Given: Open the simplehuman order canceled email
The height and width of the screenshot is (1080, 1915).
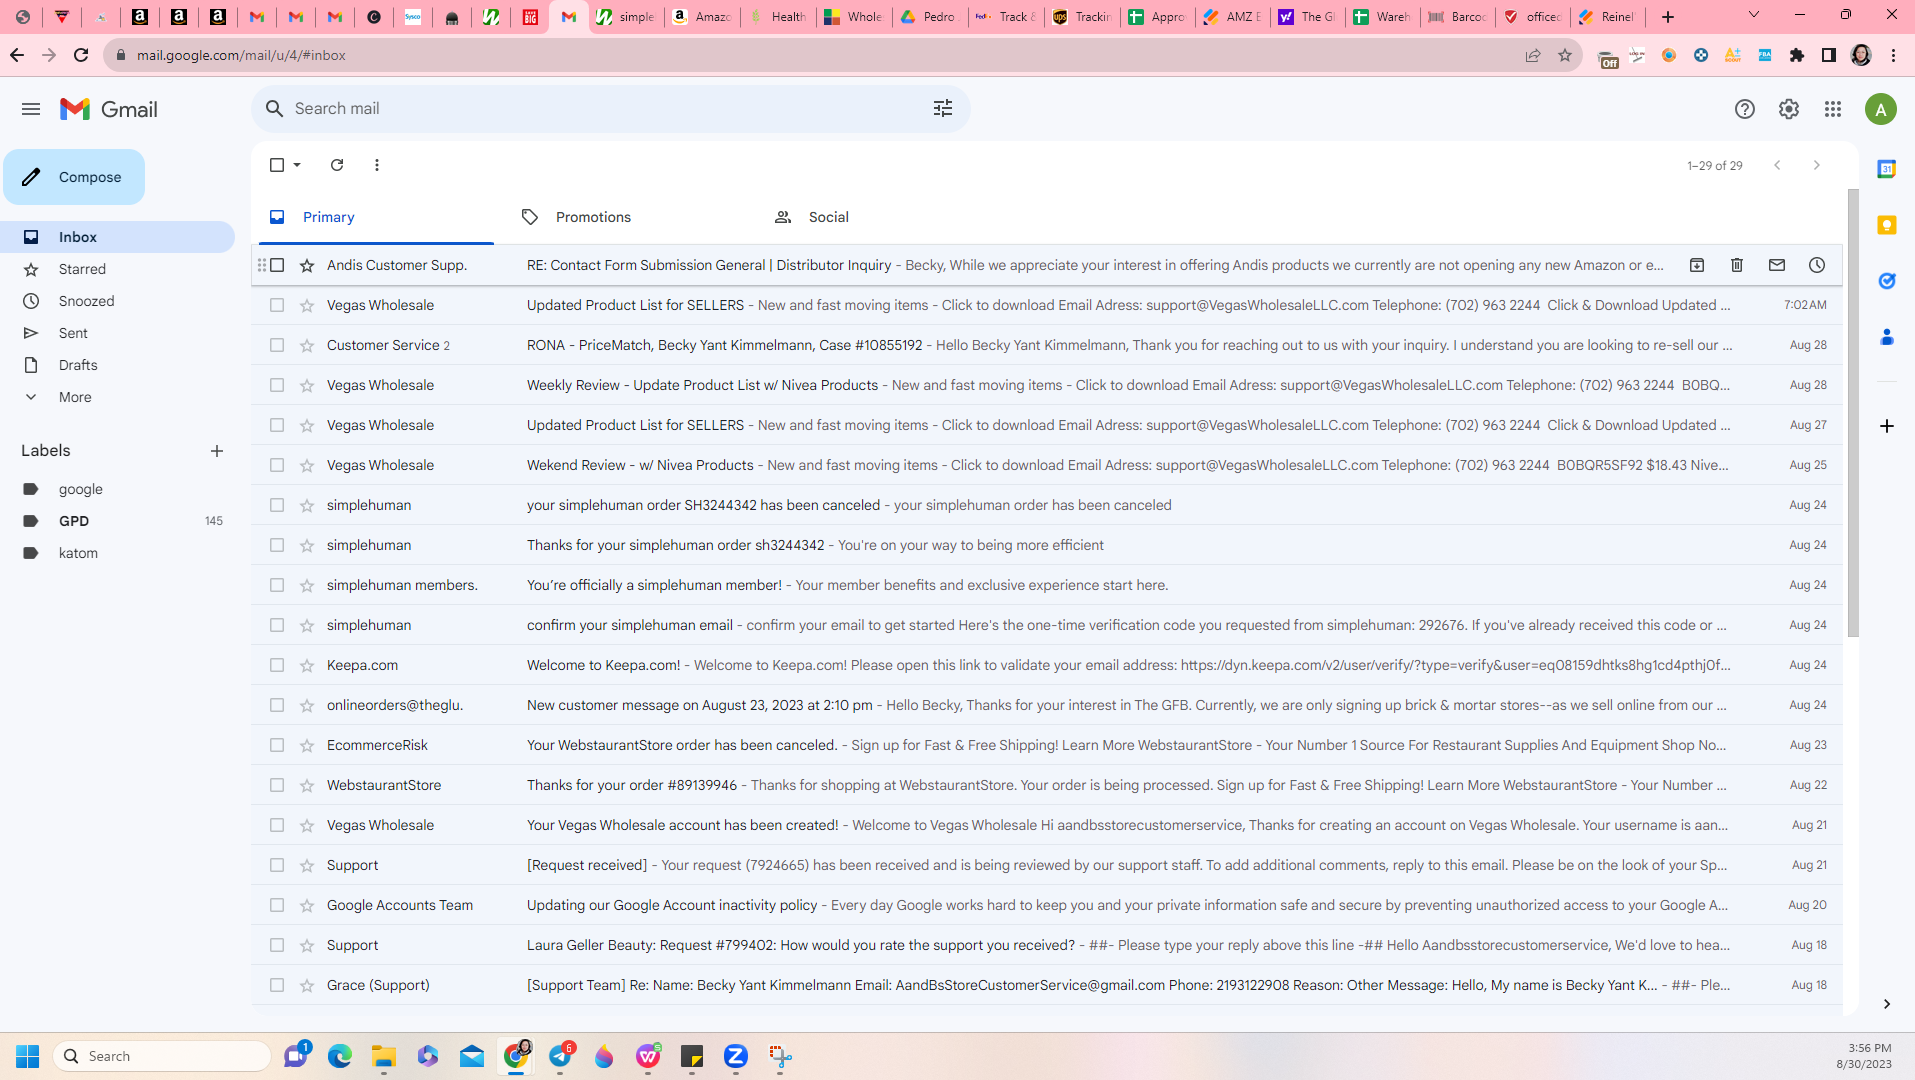Looking at the screenshot, I should point(1046,505).
